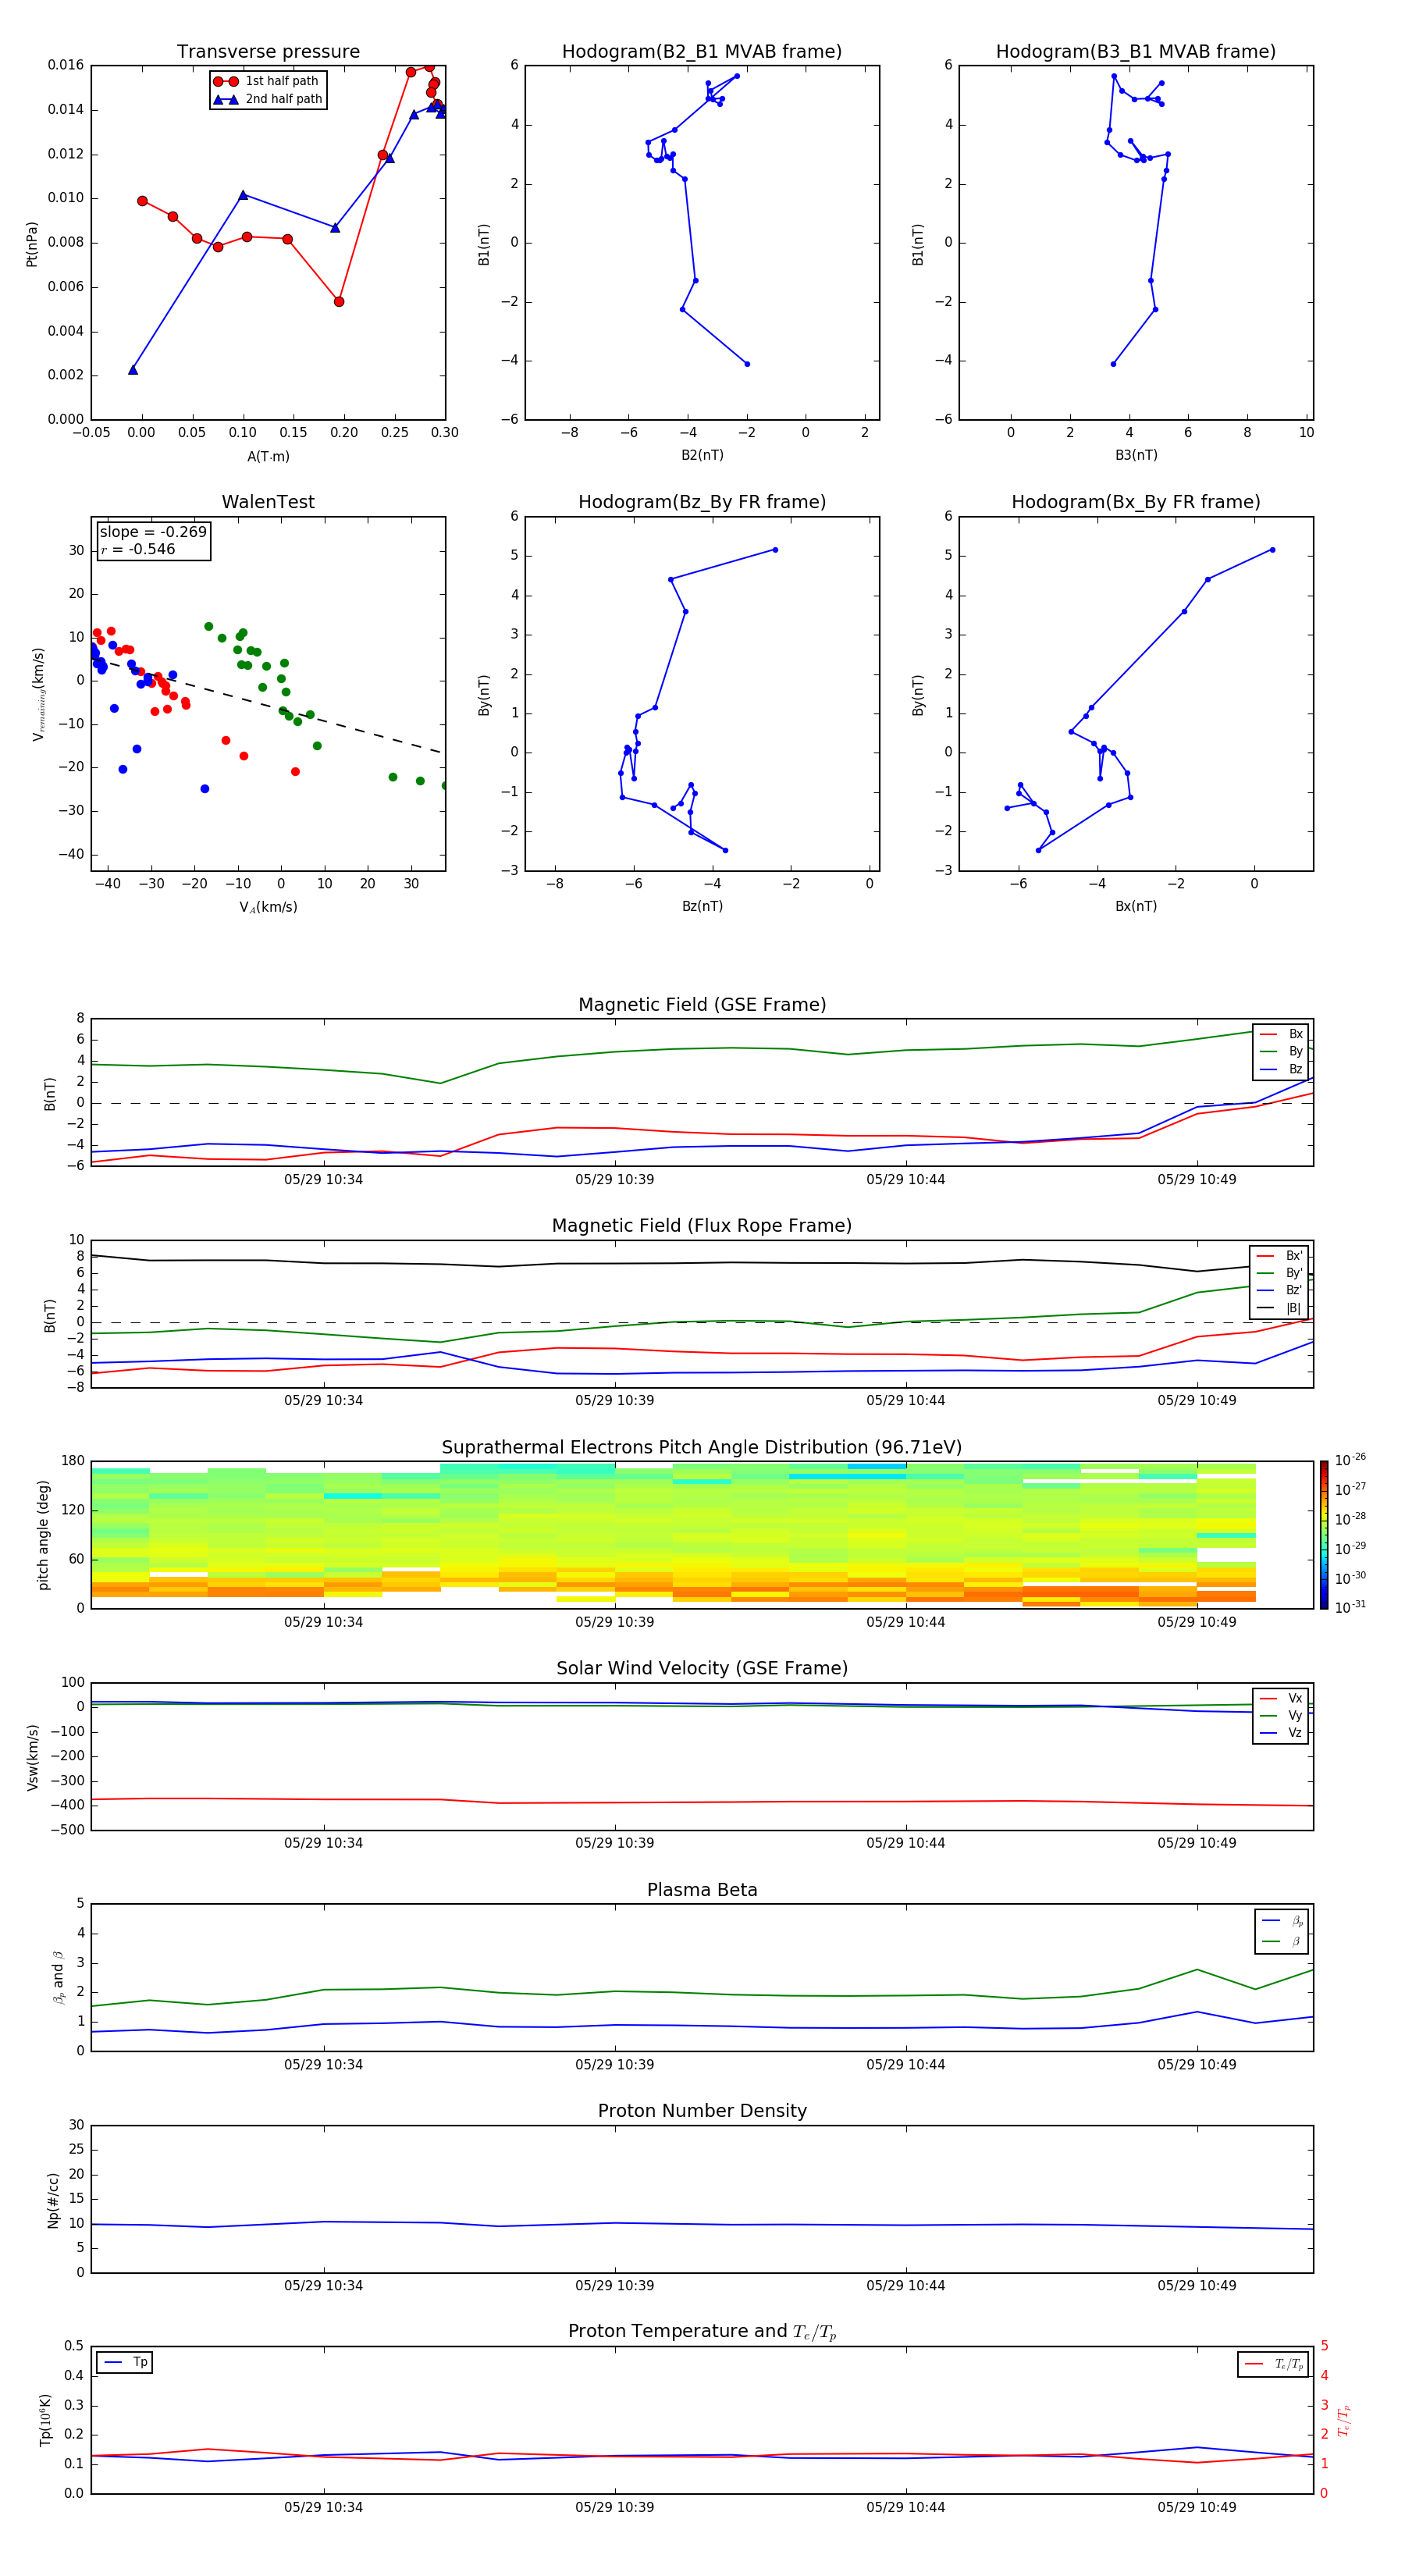
Task: Select the "Plasma Beta" panel title
Action: coord(702,1891)
